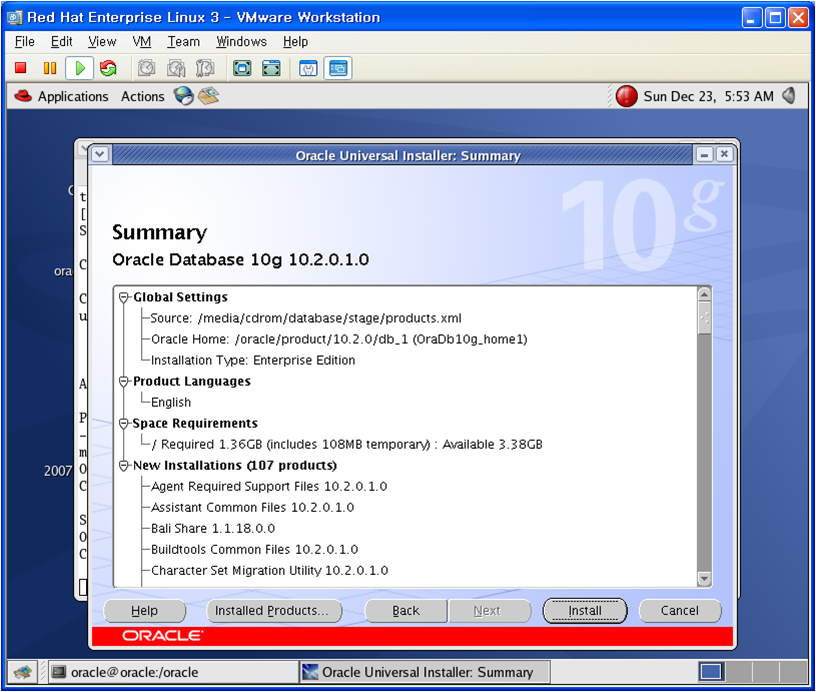The width and height of the screenshot is (816, 692).
Task: Select the Oracle Home tree row
Action: (x=339, y=339)
